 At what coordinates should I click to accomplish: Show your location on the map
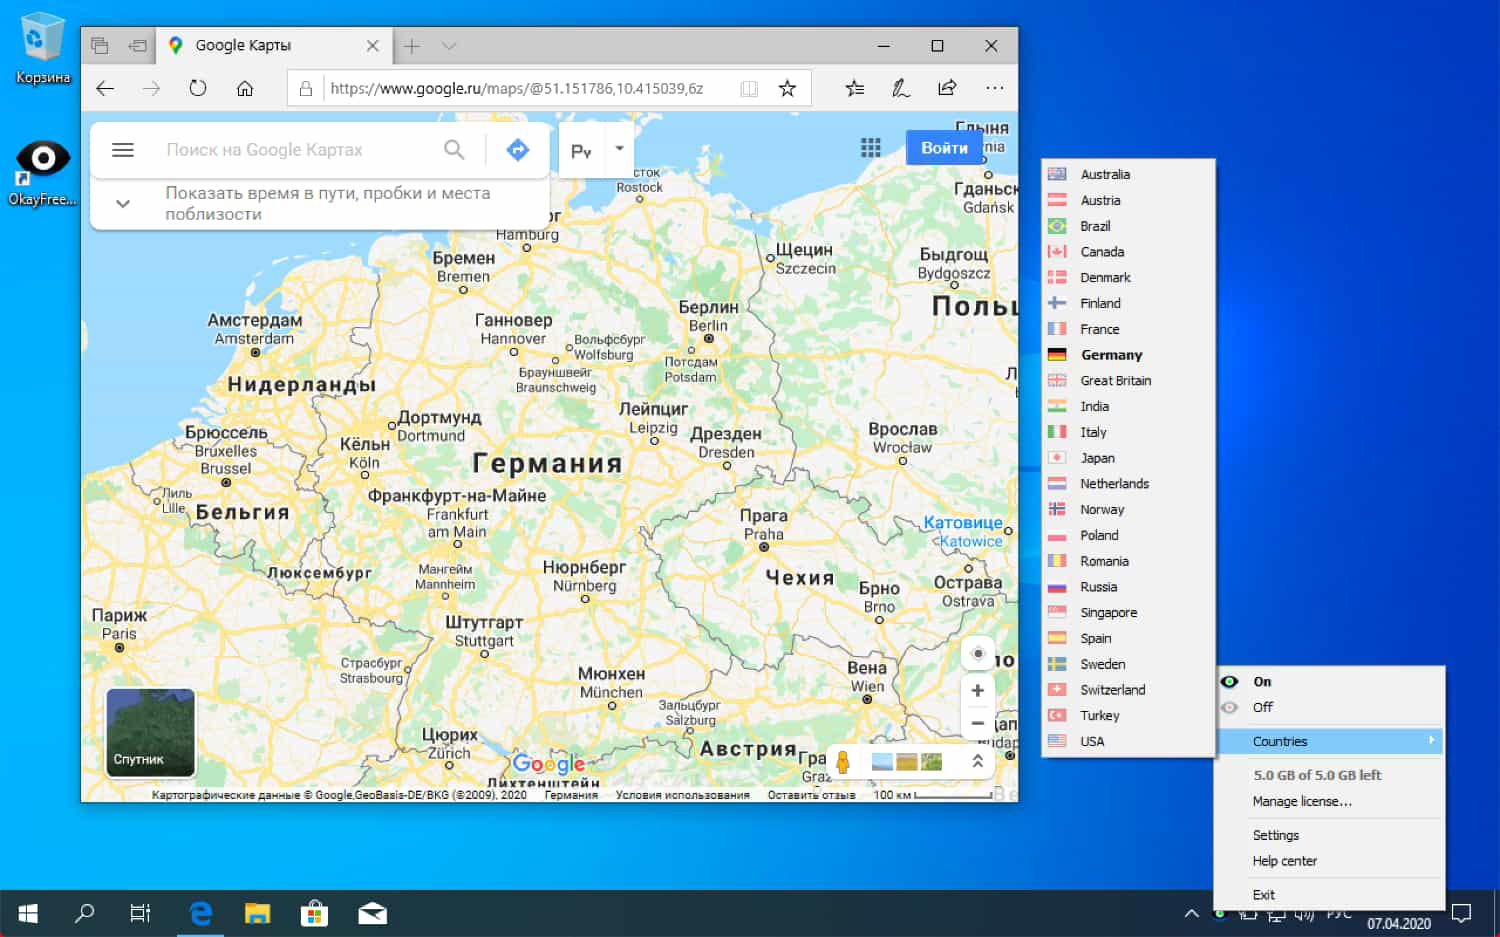(x=978, y=654)
